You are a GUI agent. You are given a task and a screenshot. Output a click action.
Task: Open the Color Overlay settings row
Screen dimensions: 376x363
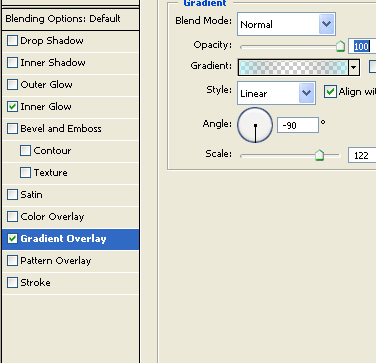click(71, 217)
